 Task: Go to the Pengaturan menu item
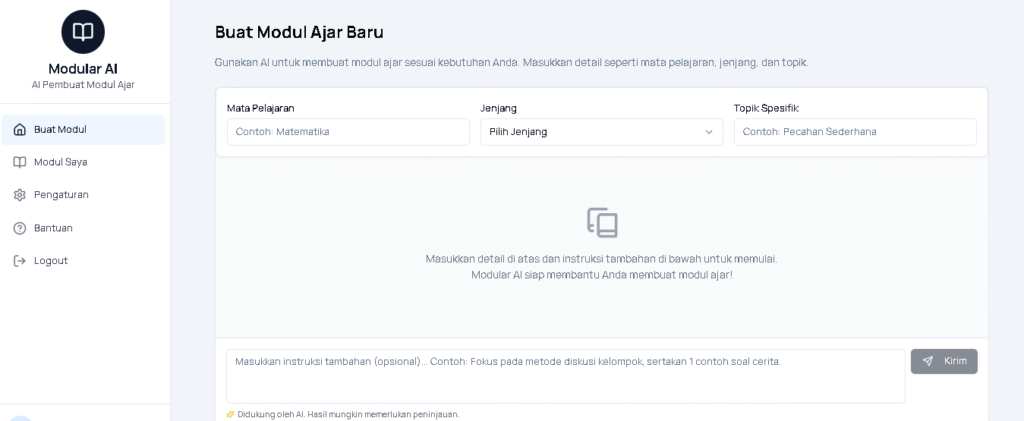tap(61, 195)
